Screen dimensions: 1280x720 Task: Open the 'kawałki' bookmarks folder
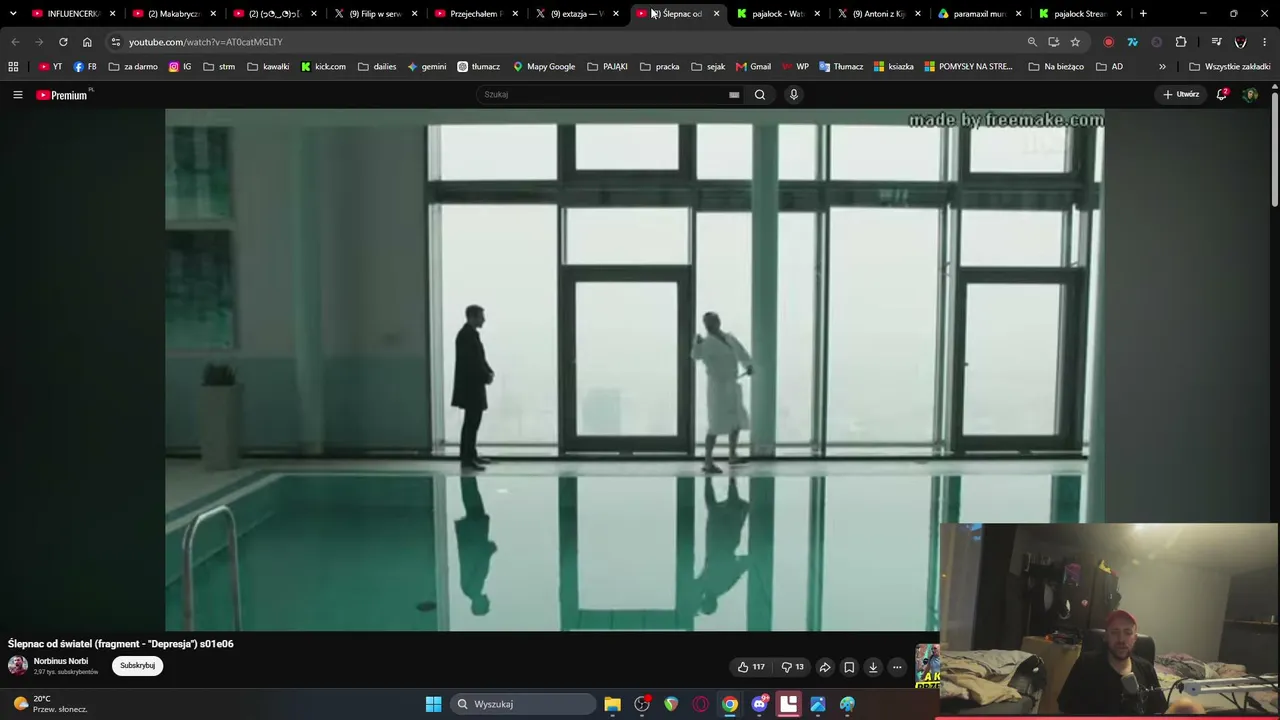pos(268,67)
